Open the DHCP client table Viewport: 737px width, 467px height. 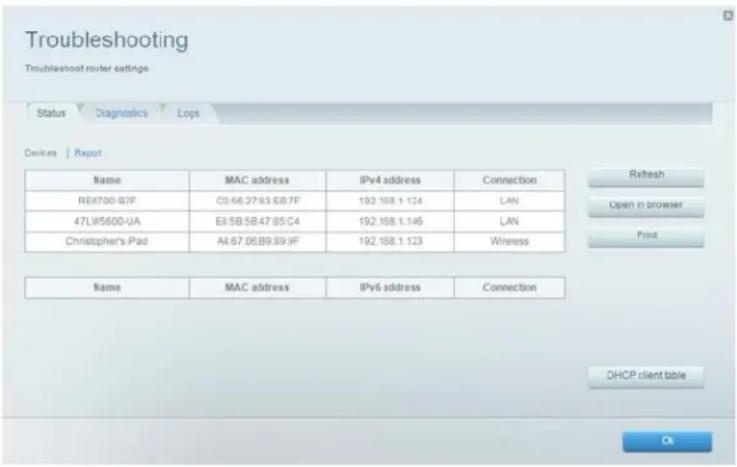(x=646, y=376)
